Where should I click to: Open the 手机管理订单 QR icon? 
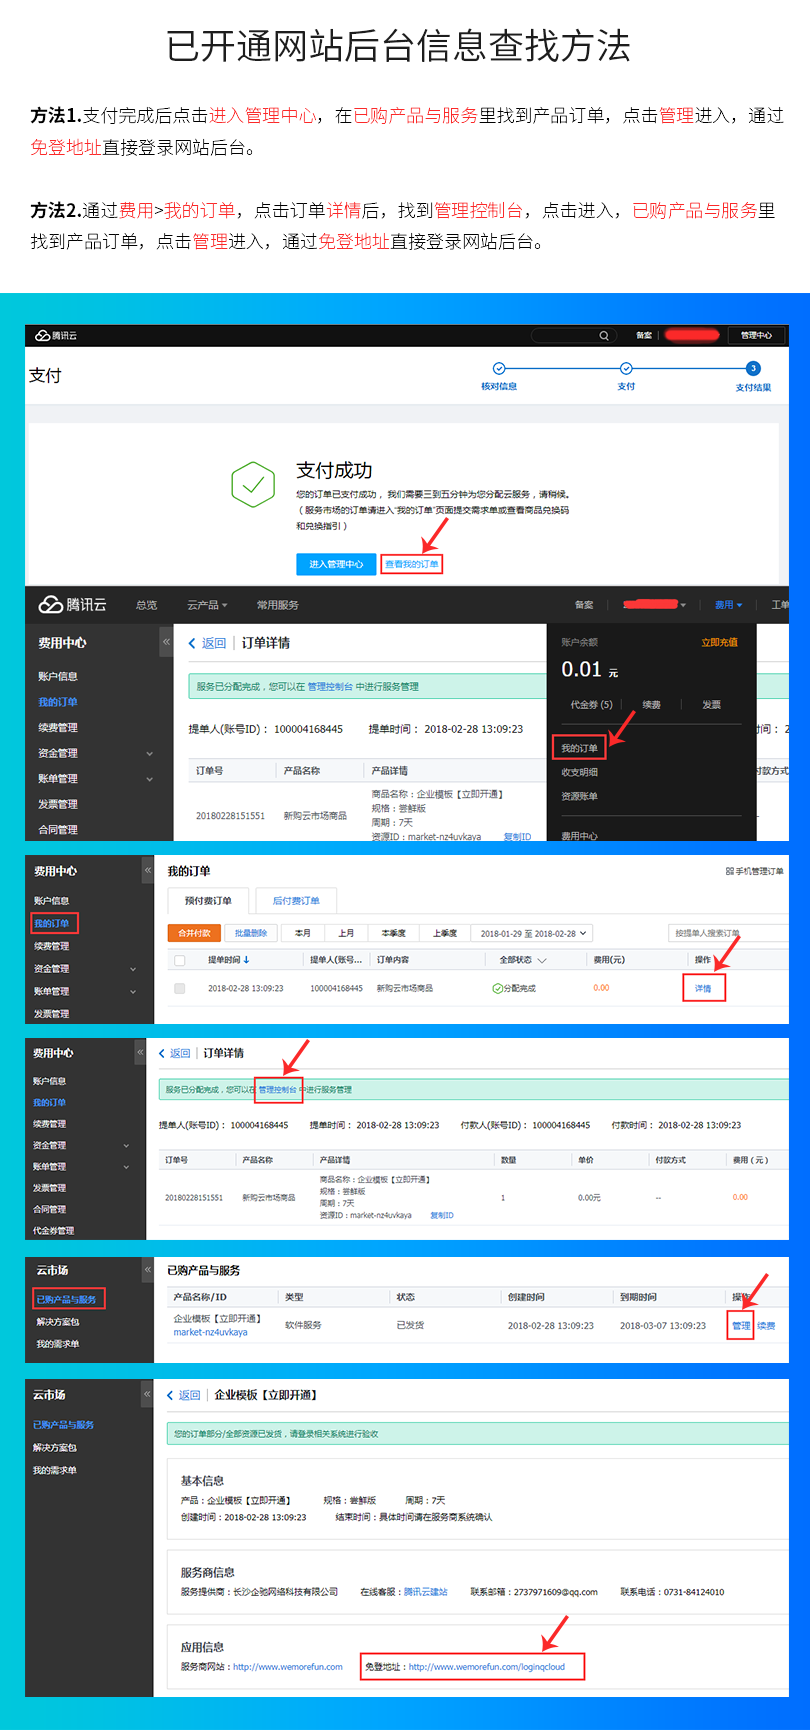click(730, 871)
